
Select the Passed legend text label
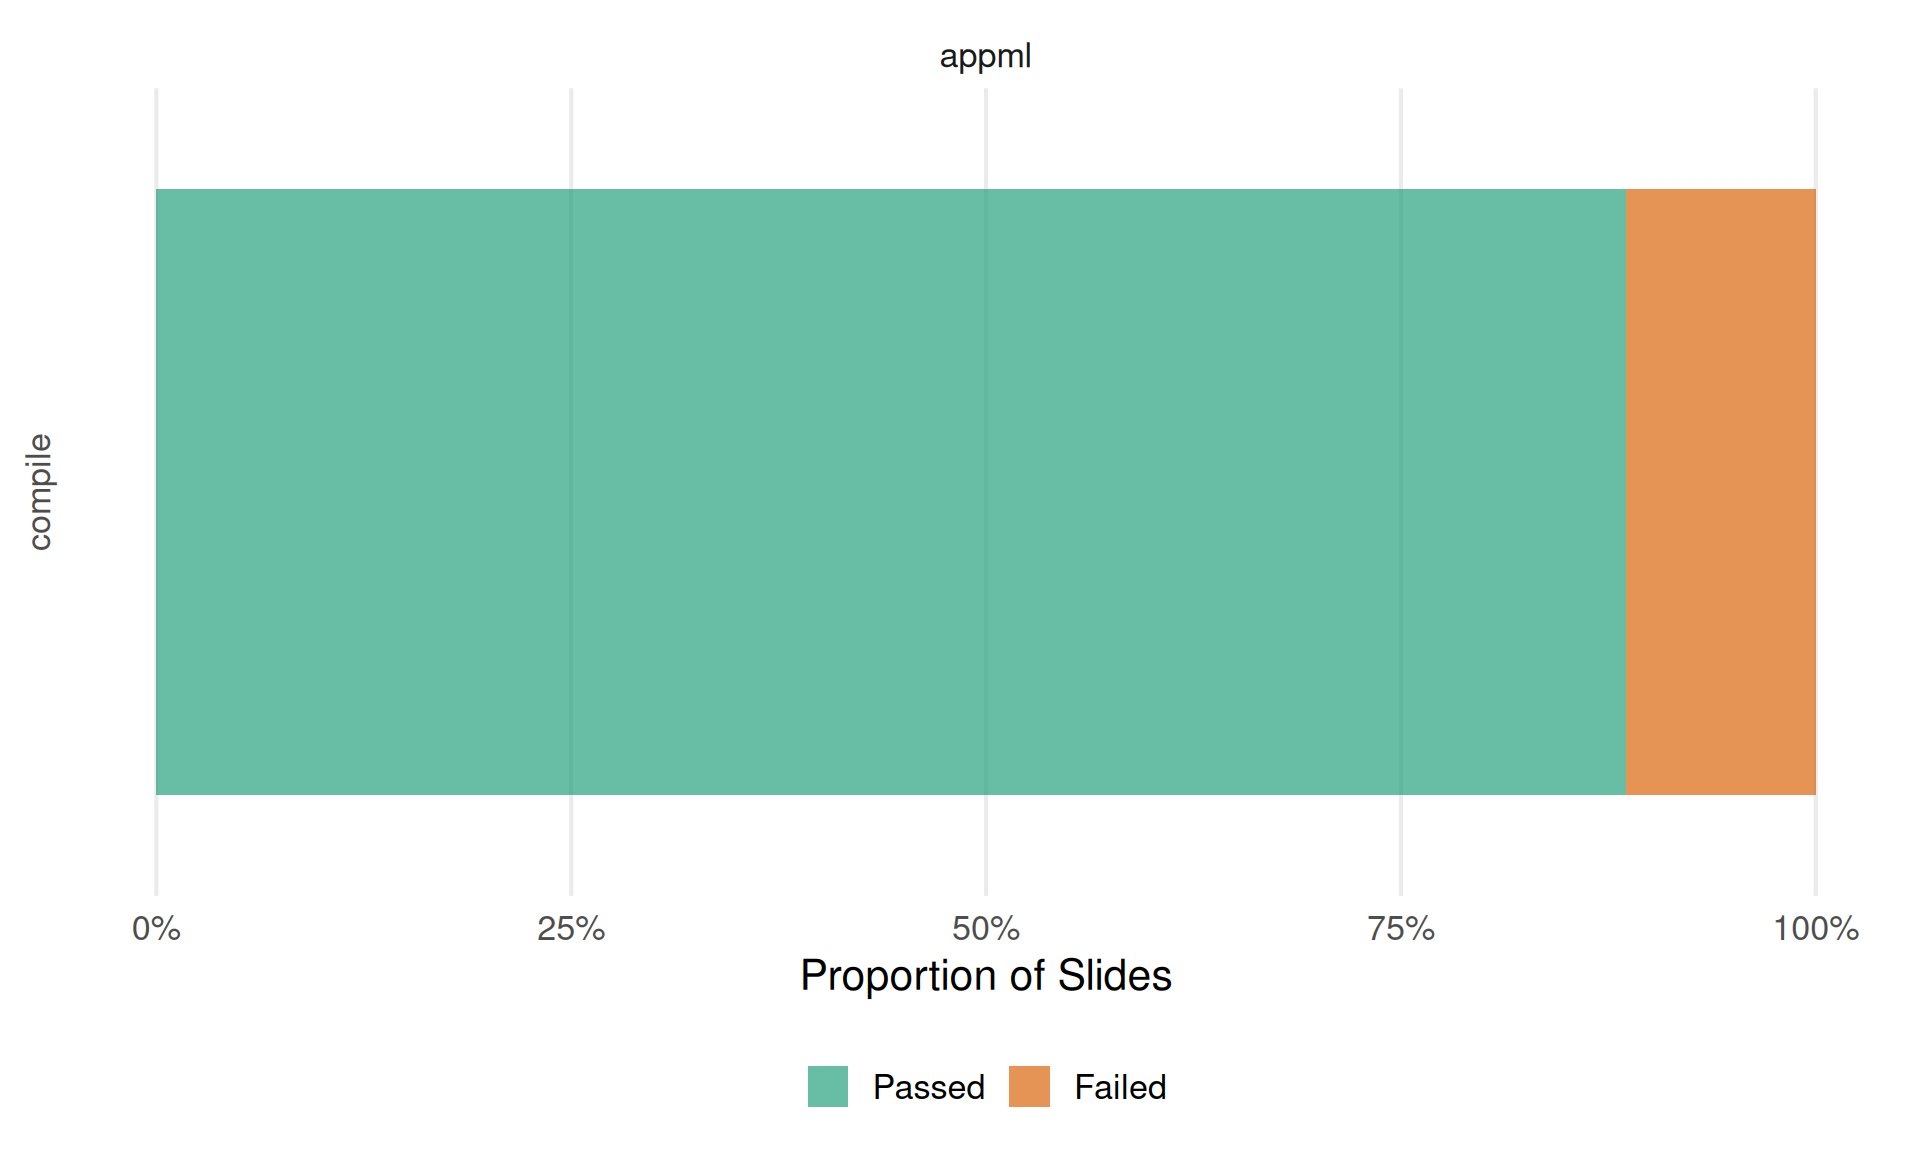point(928,1087)
